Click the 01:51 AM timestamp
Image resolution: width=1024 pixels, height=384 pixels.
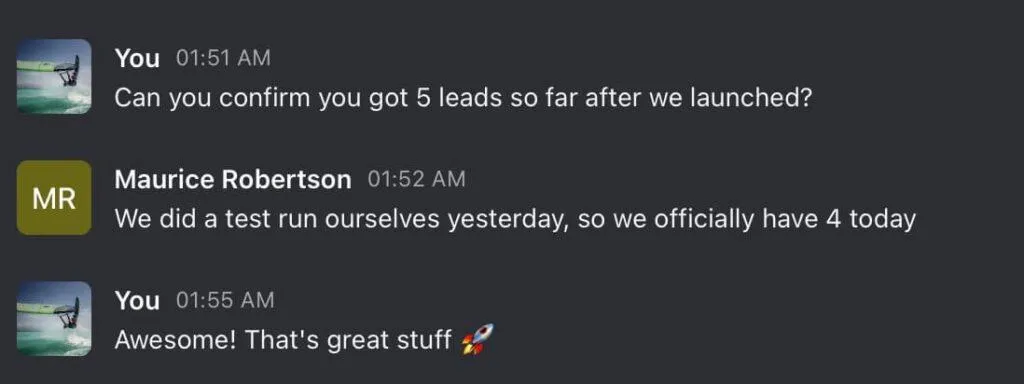pos(223,58)
